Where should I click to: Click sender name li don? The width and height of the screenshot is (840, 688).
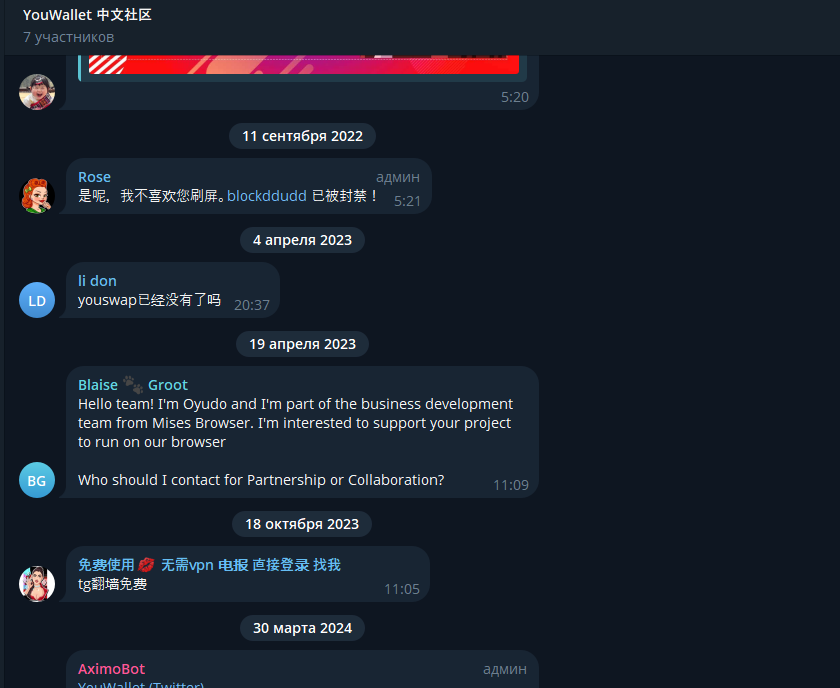(x=97, y=281)
